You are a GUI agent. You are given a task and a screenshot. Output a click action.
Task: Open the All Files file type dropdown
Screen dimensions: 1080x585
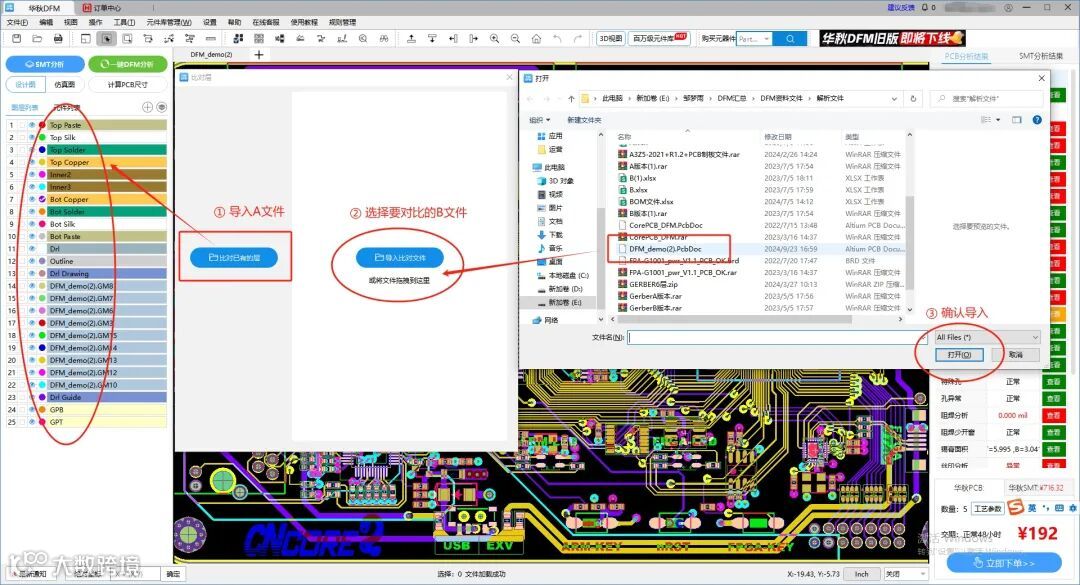(x=1030, y=337)
